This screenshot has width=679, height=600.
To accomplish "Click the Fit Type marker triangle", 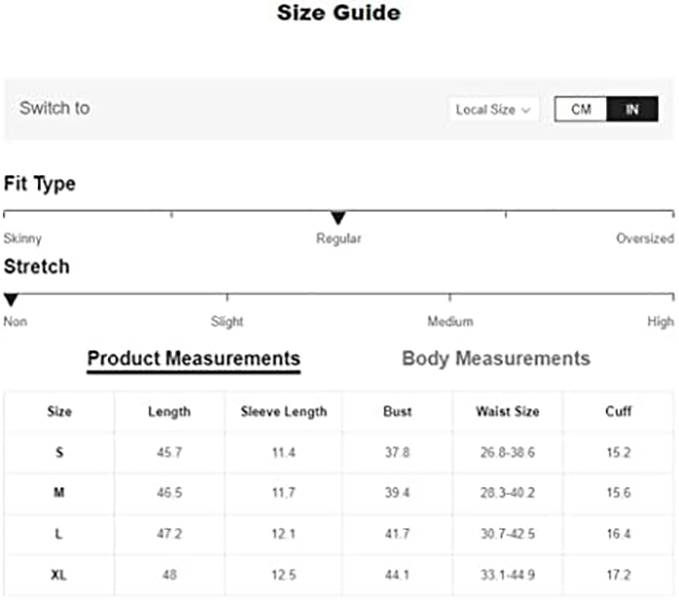I will point(338,218).
